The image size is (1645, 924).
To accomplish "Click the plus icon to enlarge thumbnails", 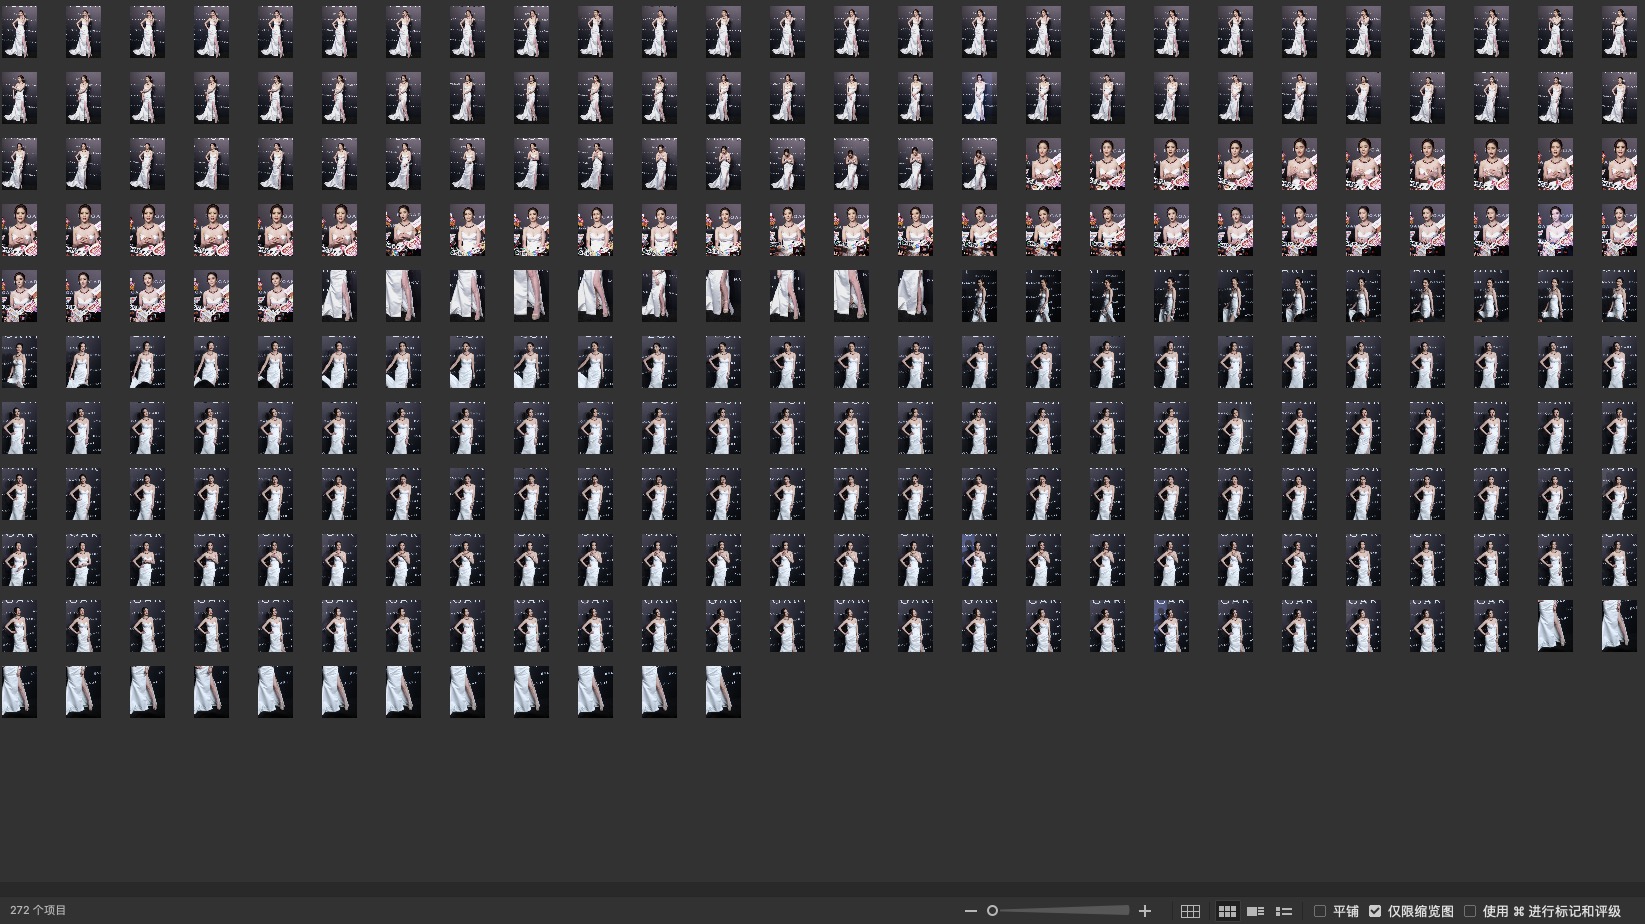I will [x=1145, y=911].
